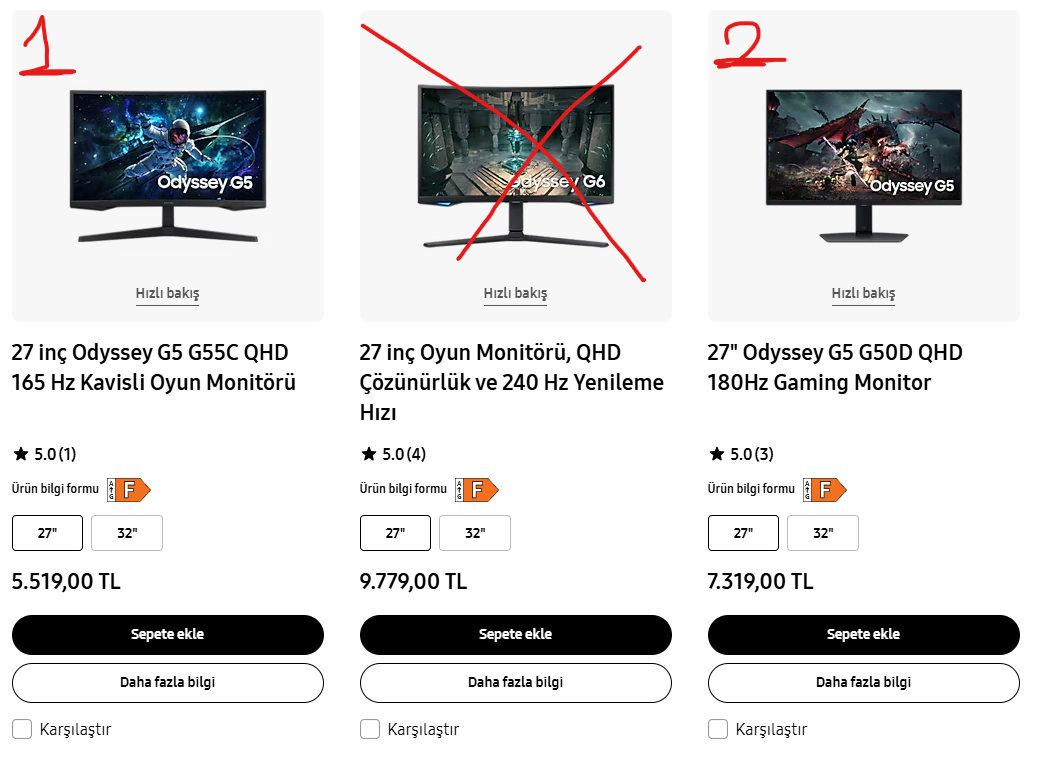Open Ürün bilgi formu link for G55C

(55, 489)
